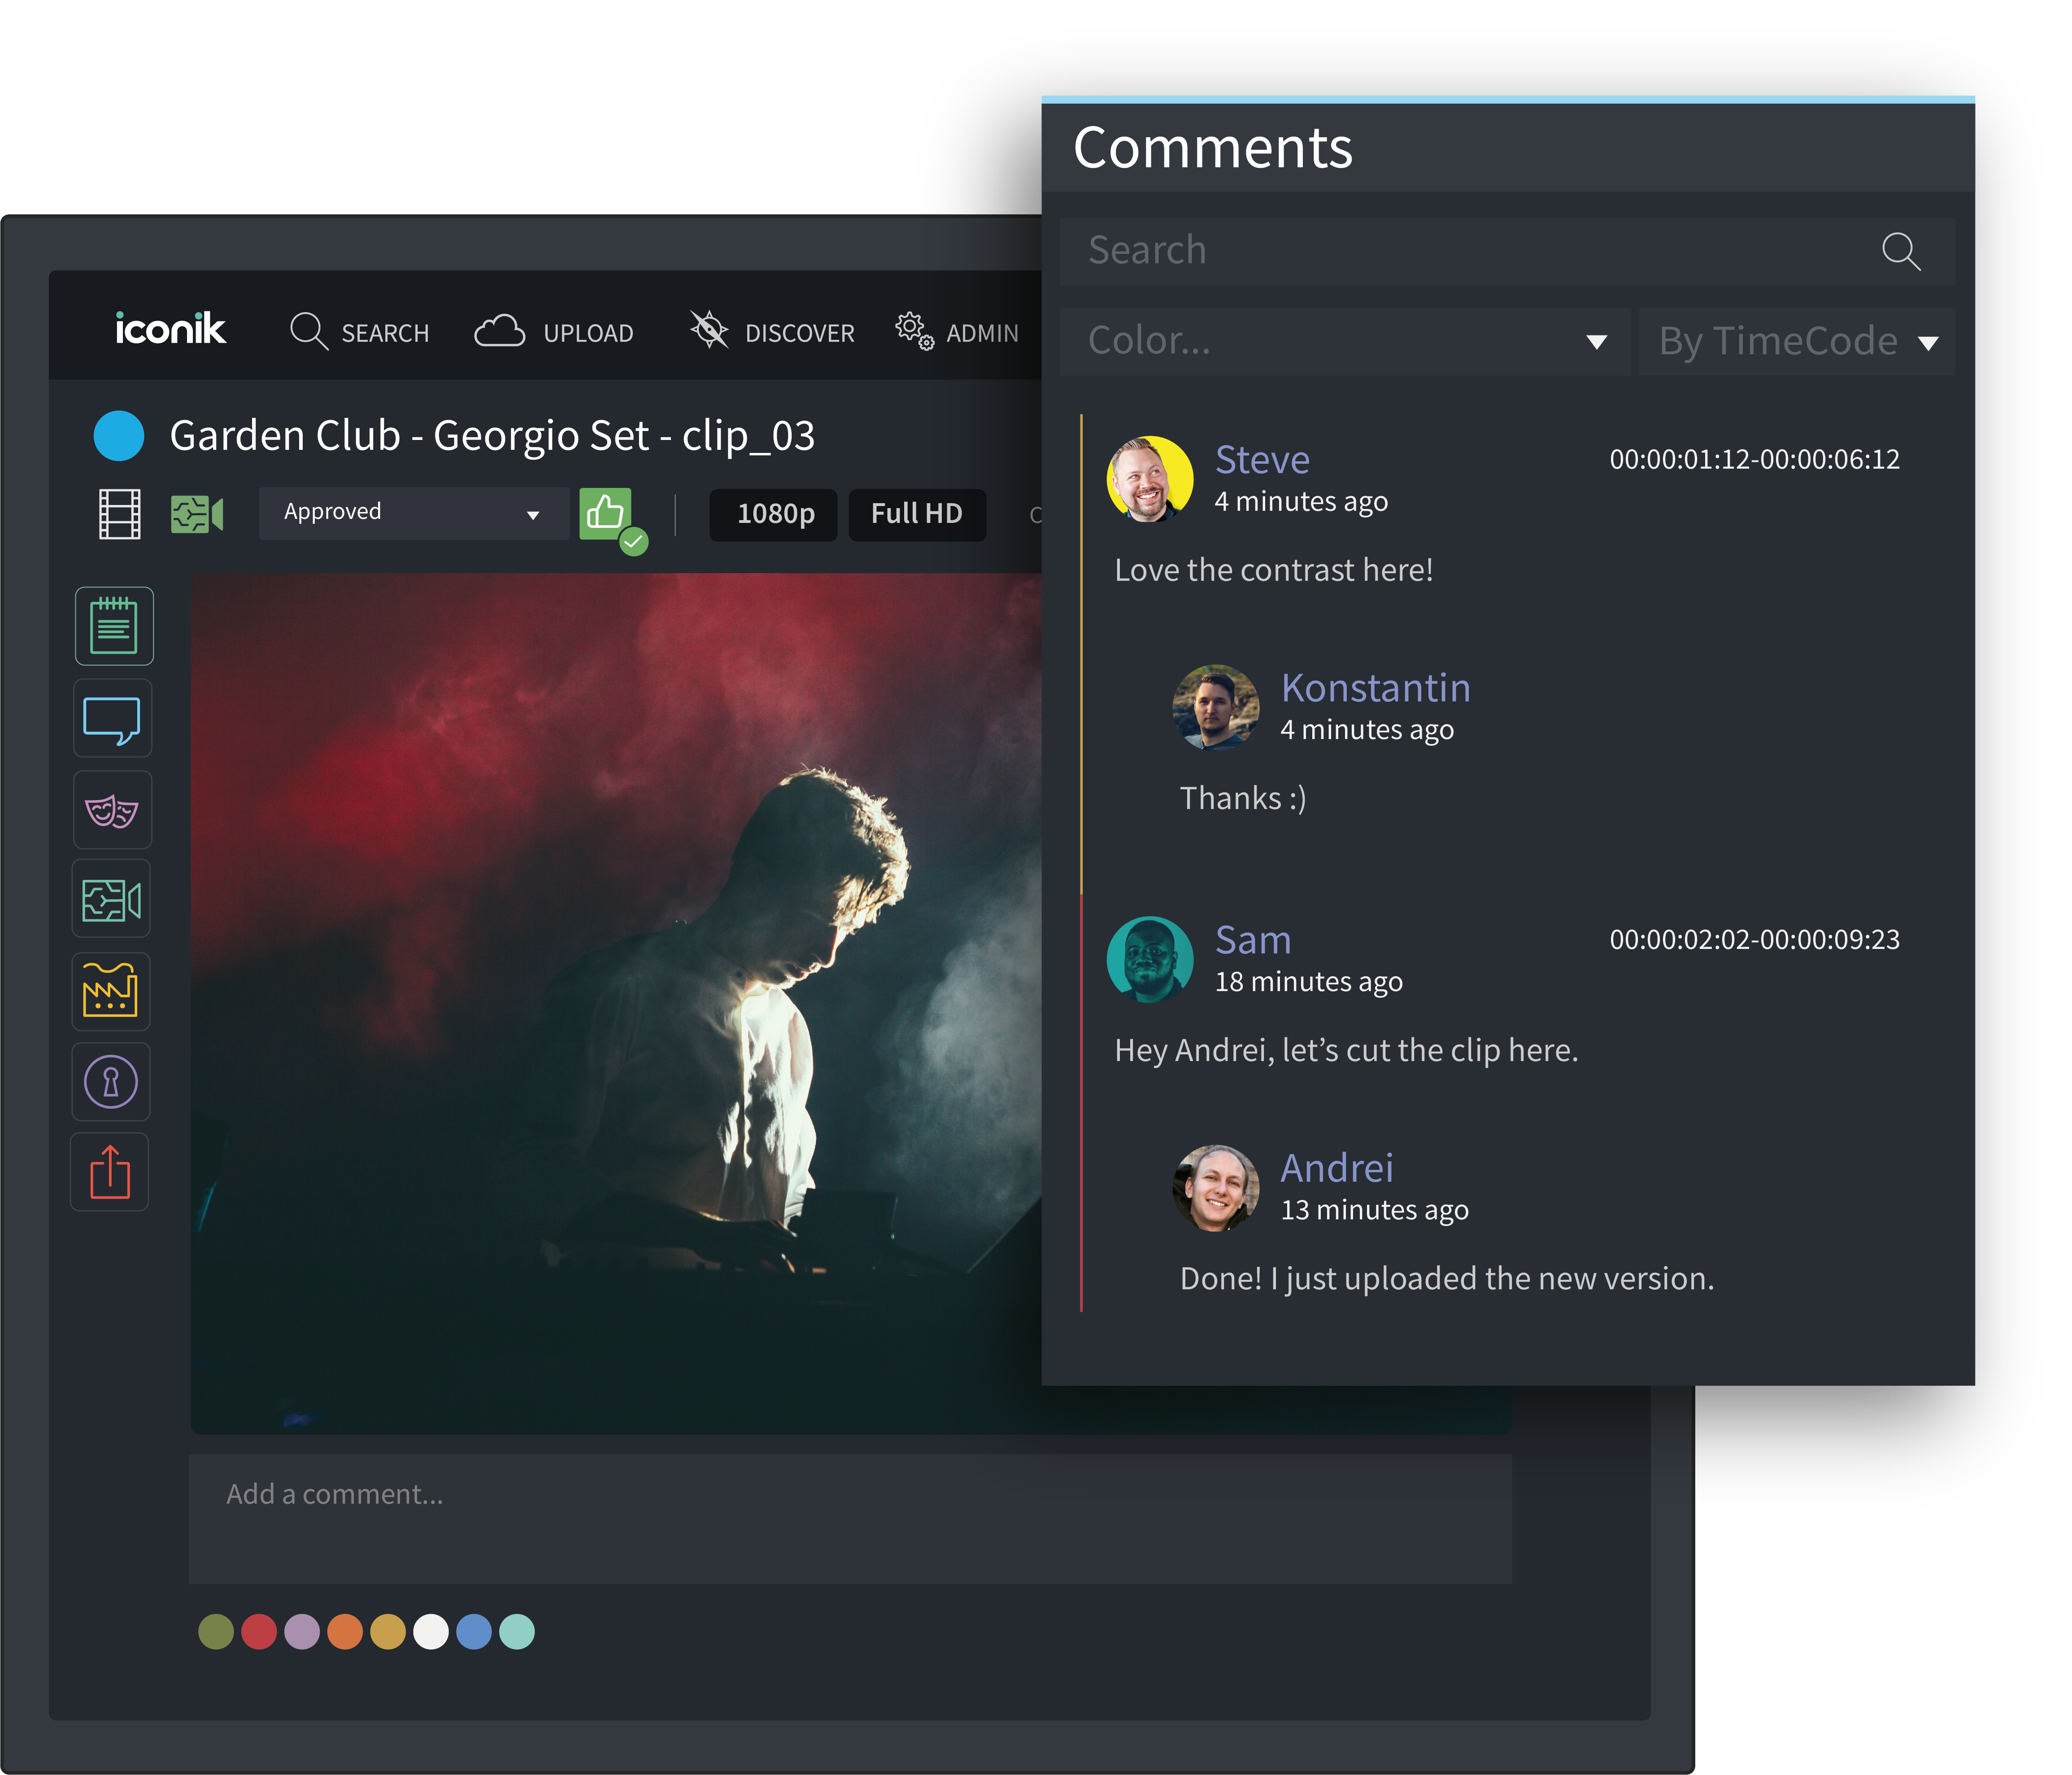Open Steve's user name link
The image size is (2072, 1775).
1262,460
